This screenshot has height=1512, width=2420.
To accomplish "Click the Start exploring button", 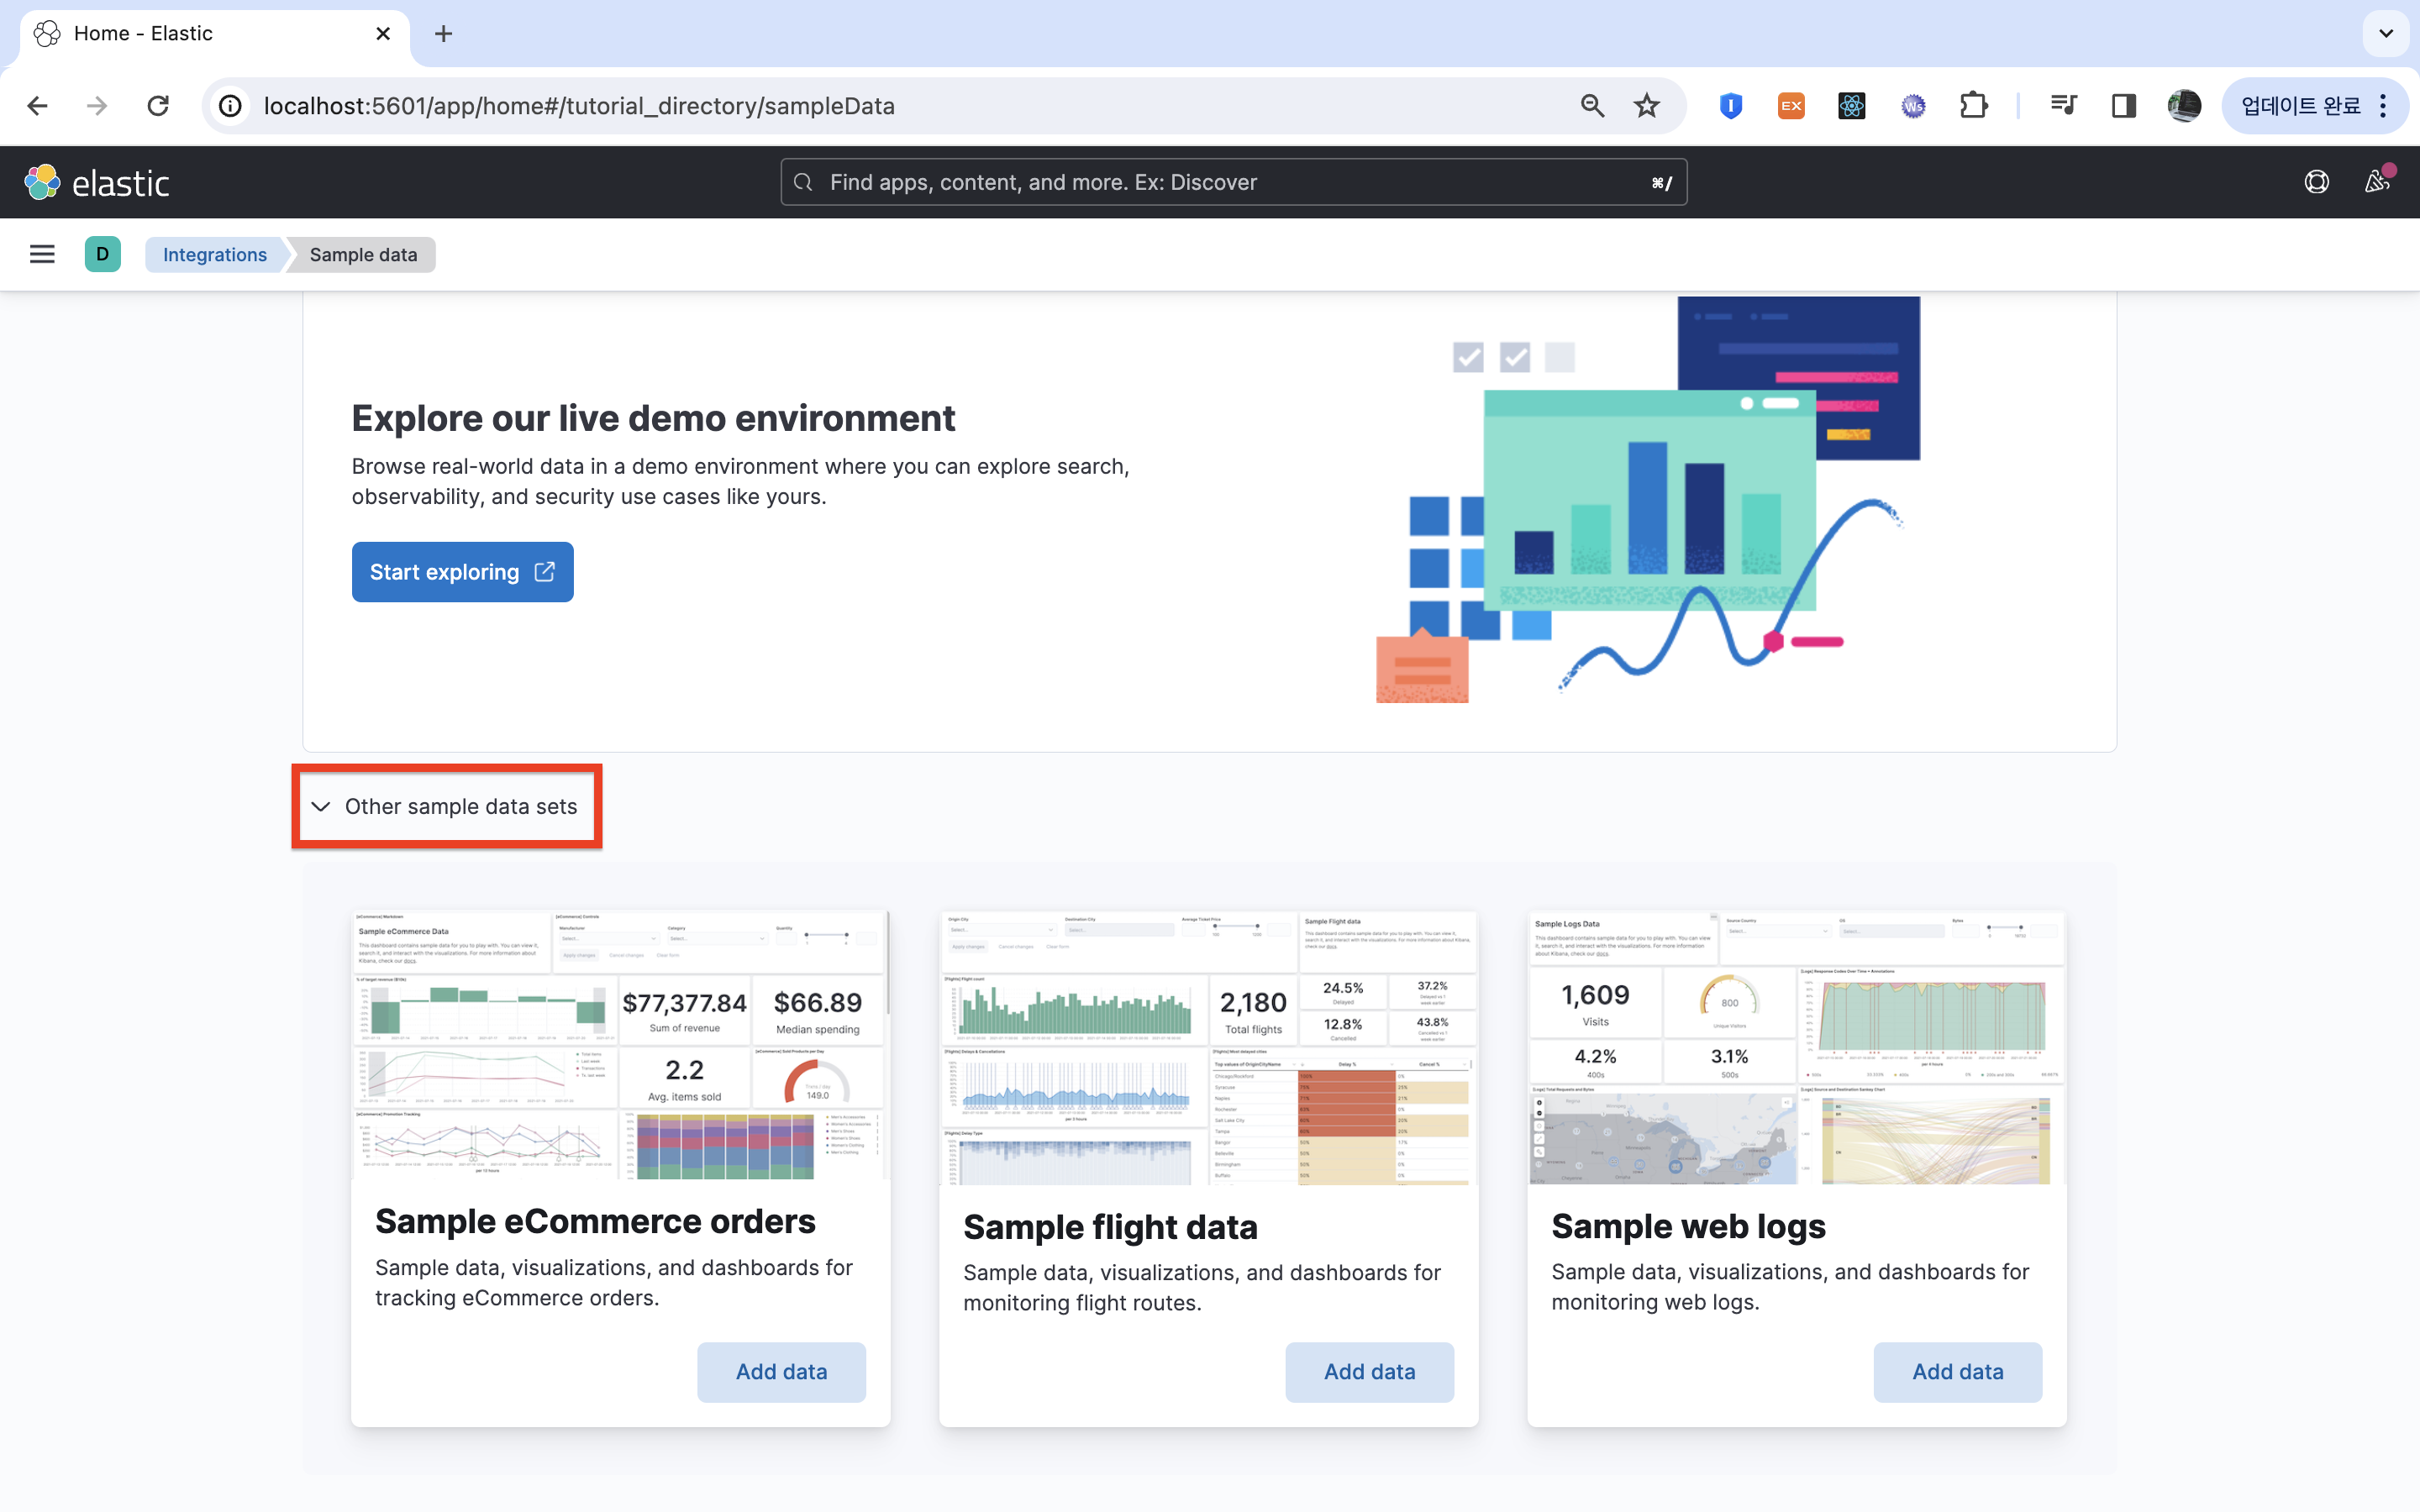I will click(x=462, y=572).
